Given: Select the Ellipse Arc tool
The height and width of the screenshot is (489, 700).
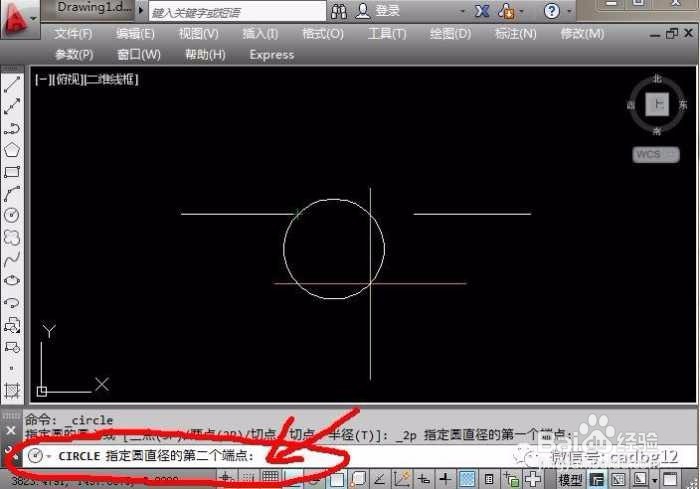Looking at the screenshot, I should tap(12, 303).
